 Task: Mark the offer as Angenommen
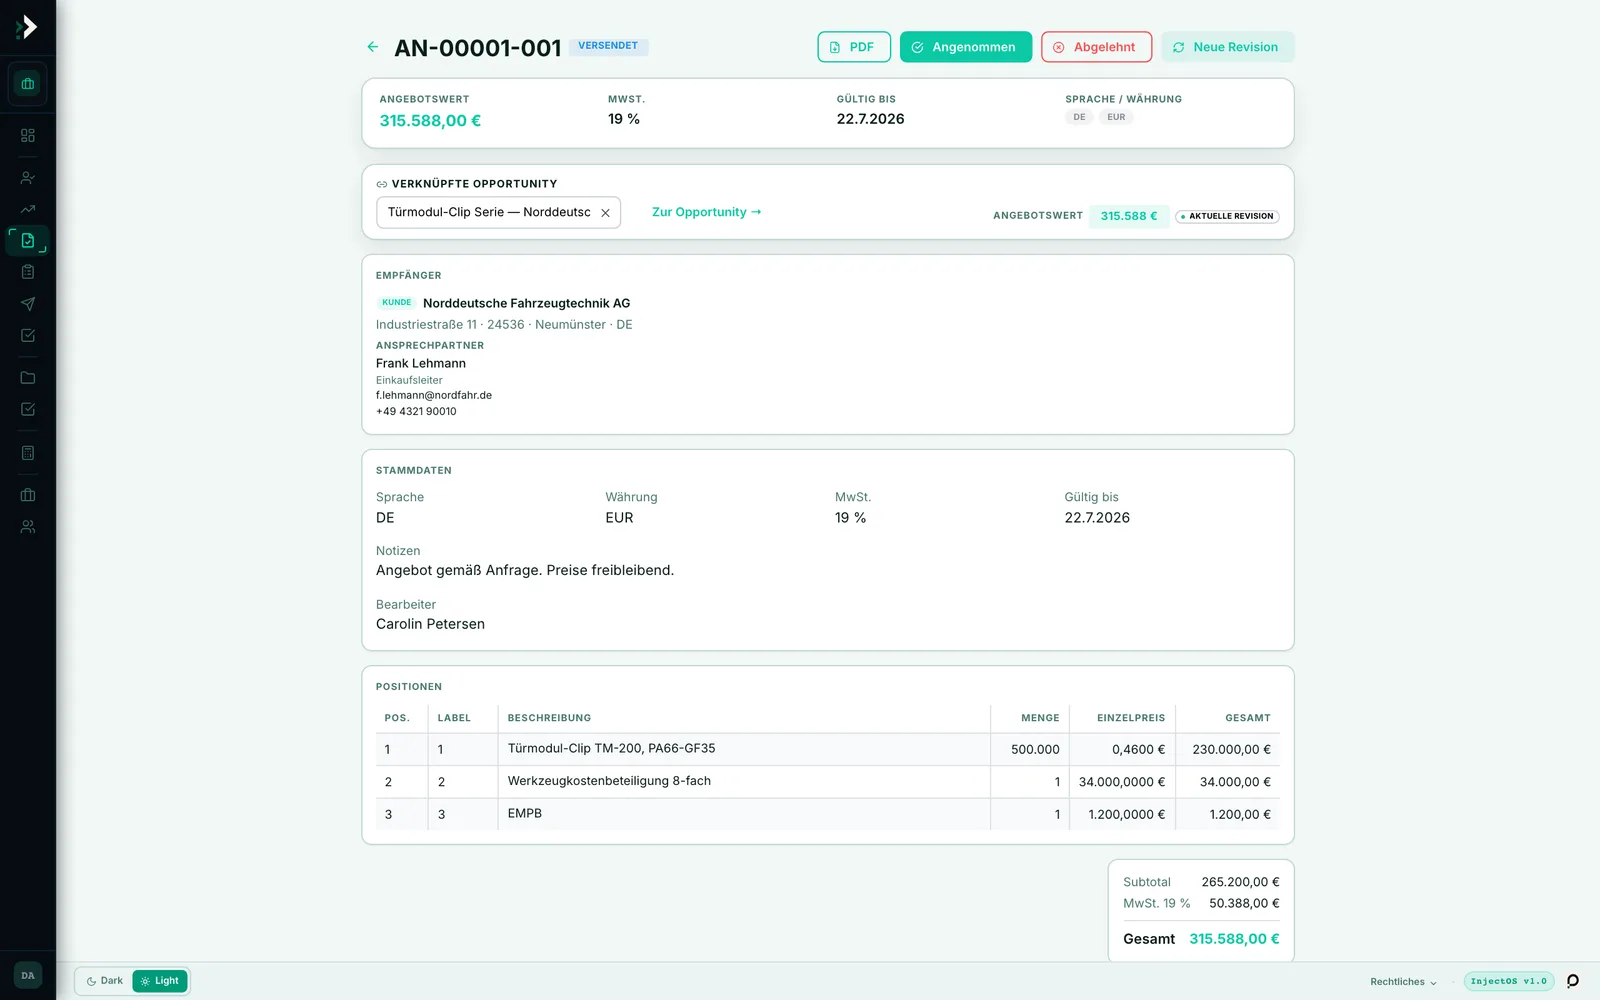tap(965, 47)
